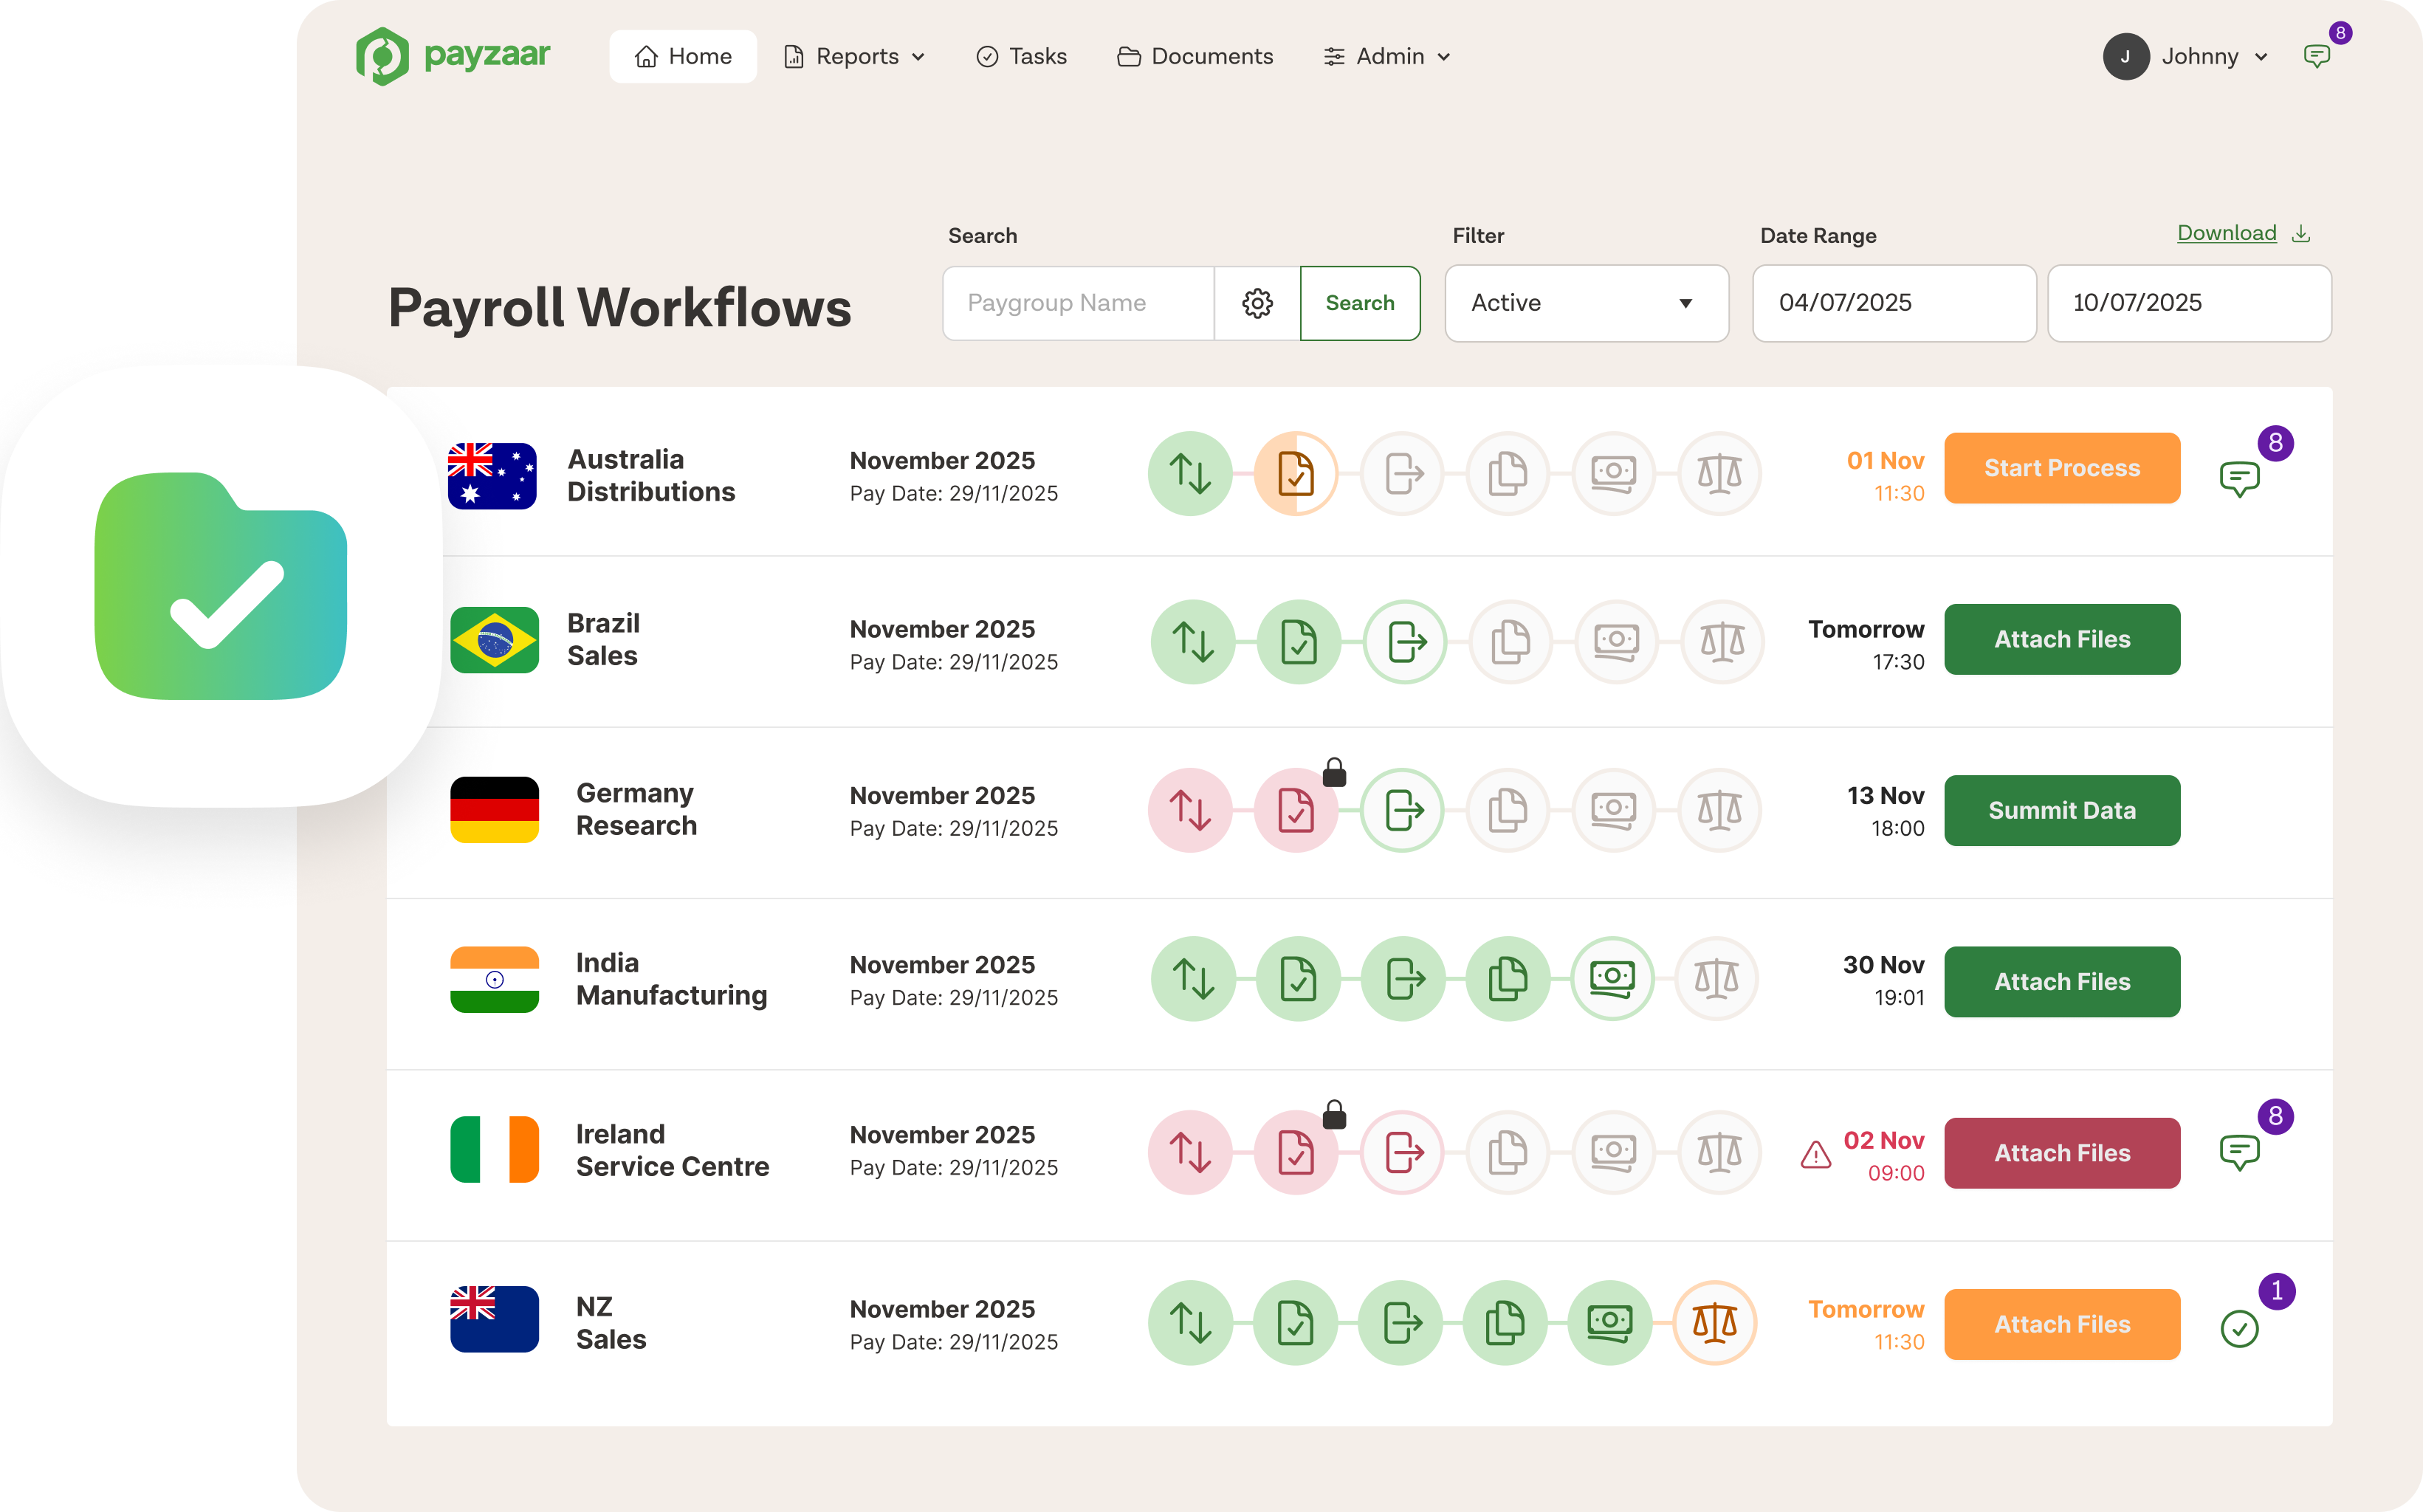Select the Australia Distributions paygroup name
This screenshot has height=1512, width=2423.
pyautogui.click(x=651, y=475)
